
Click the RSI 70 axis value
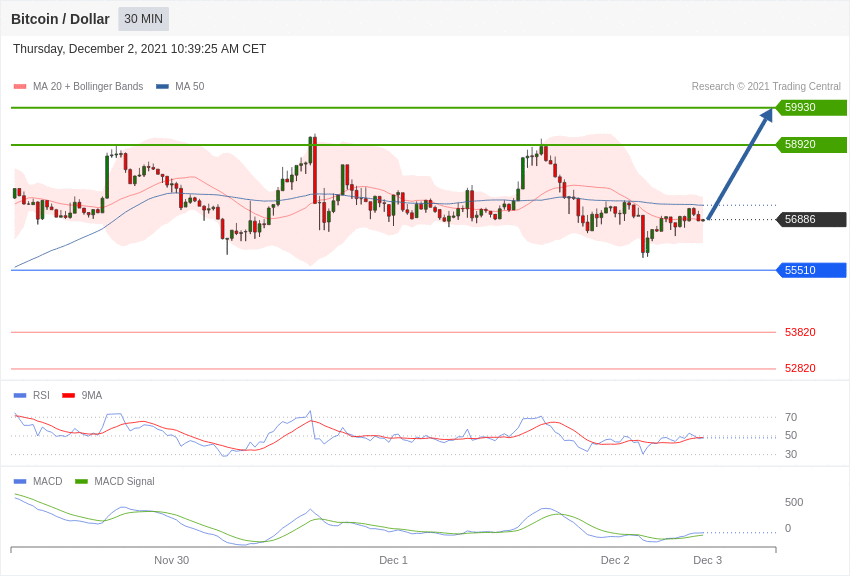(x=791, y=417)
